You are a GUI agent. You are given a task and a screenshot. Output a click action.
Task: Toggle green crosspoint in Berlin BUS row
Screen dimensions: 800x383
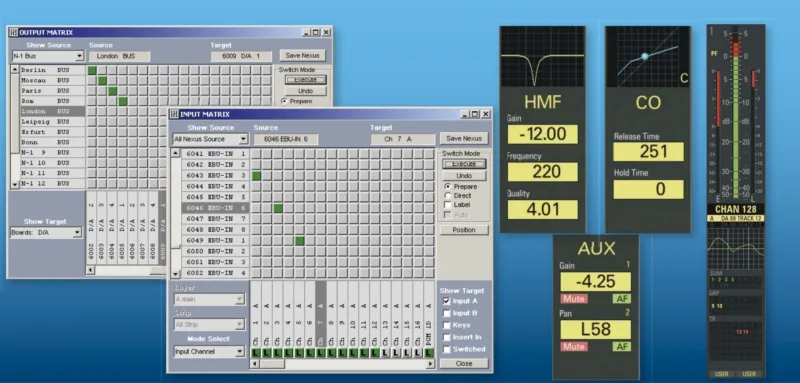point(92,70)
